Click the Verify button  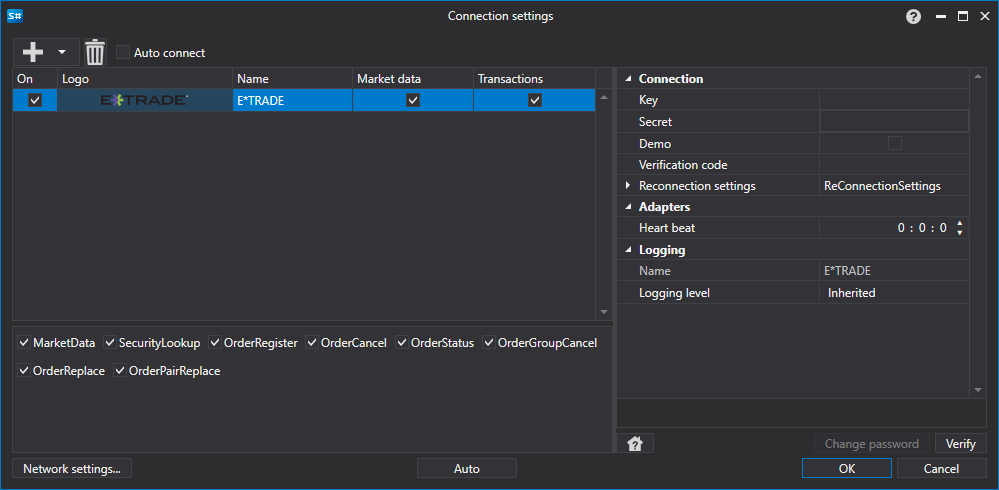tap(960, 443)
